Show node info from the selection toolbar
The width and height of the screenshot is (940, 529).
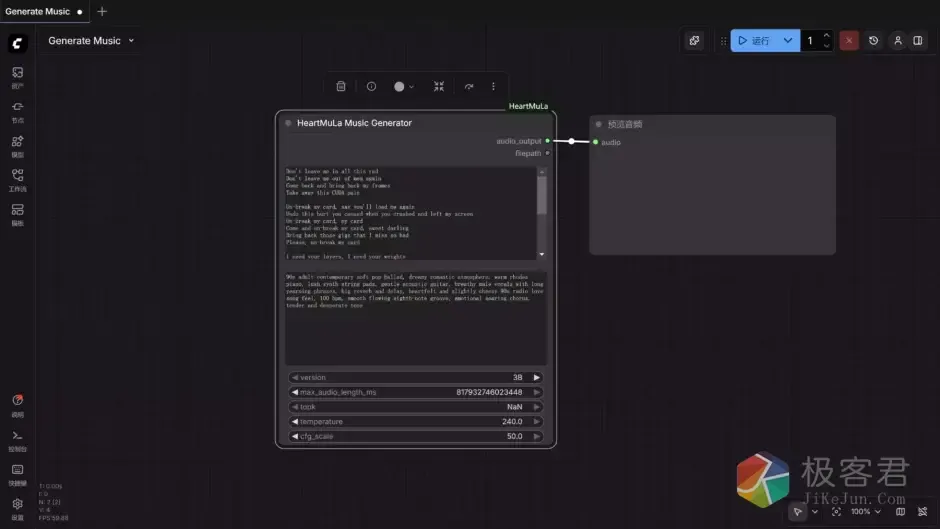point(371,87)
